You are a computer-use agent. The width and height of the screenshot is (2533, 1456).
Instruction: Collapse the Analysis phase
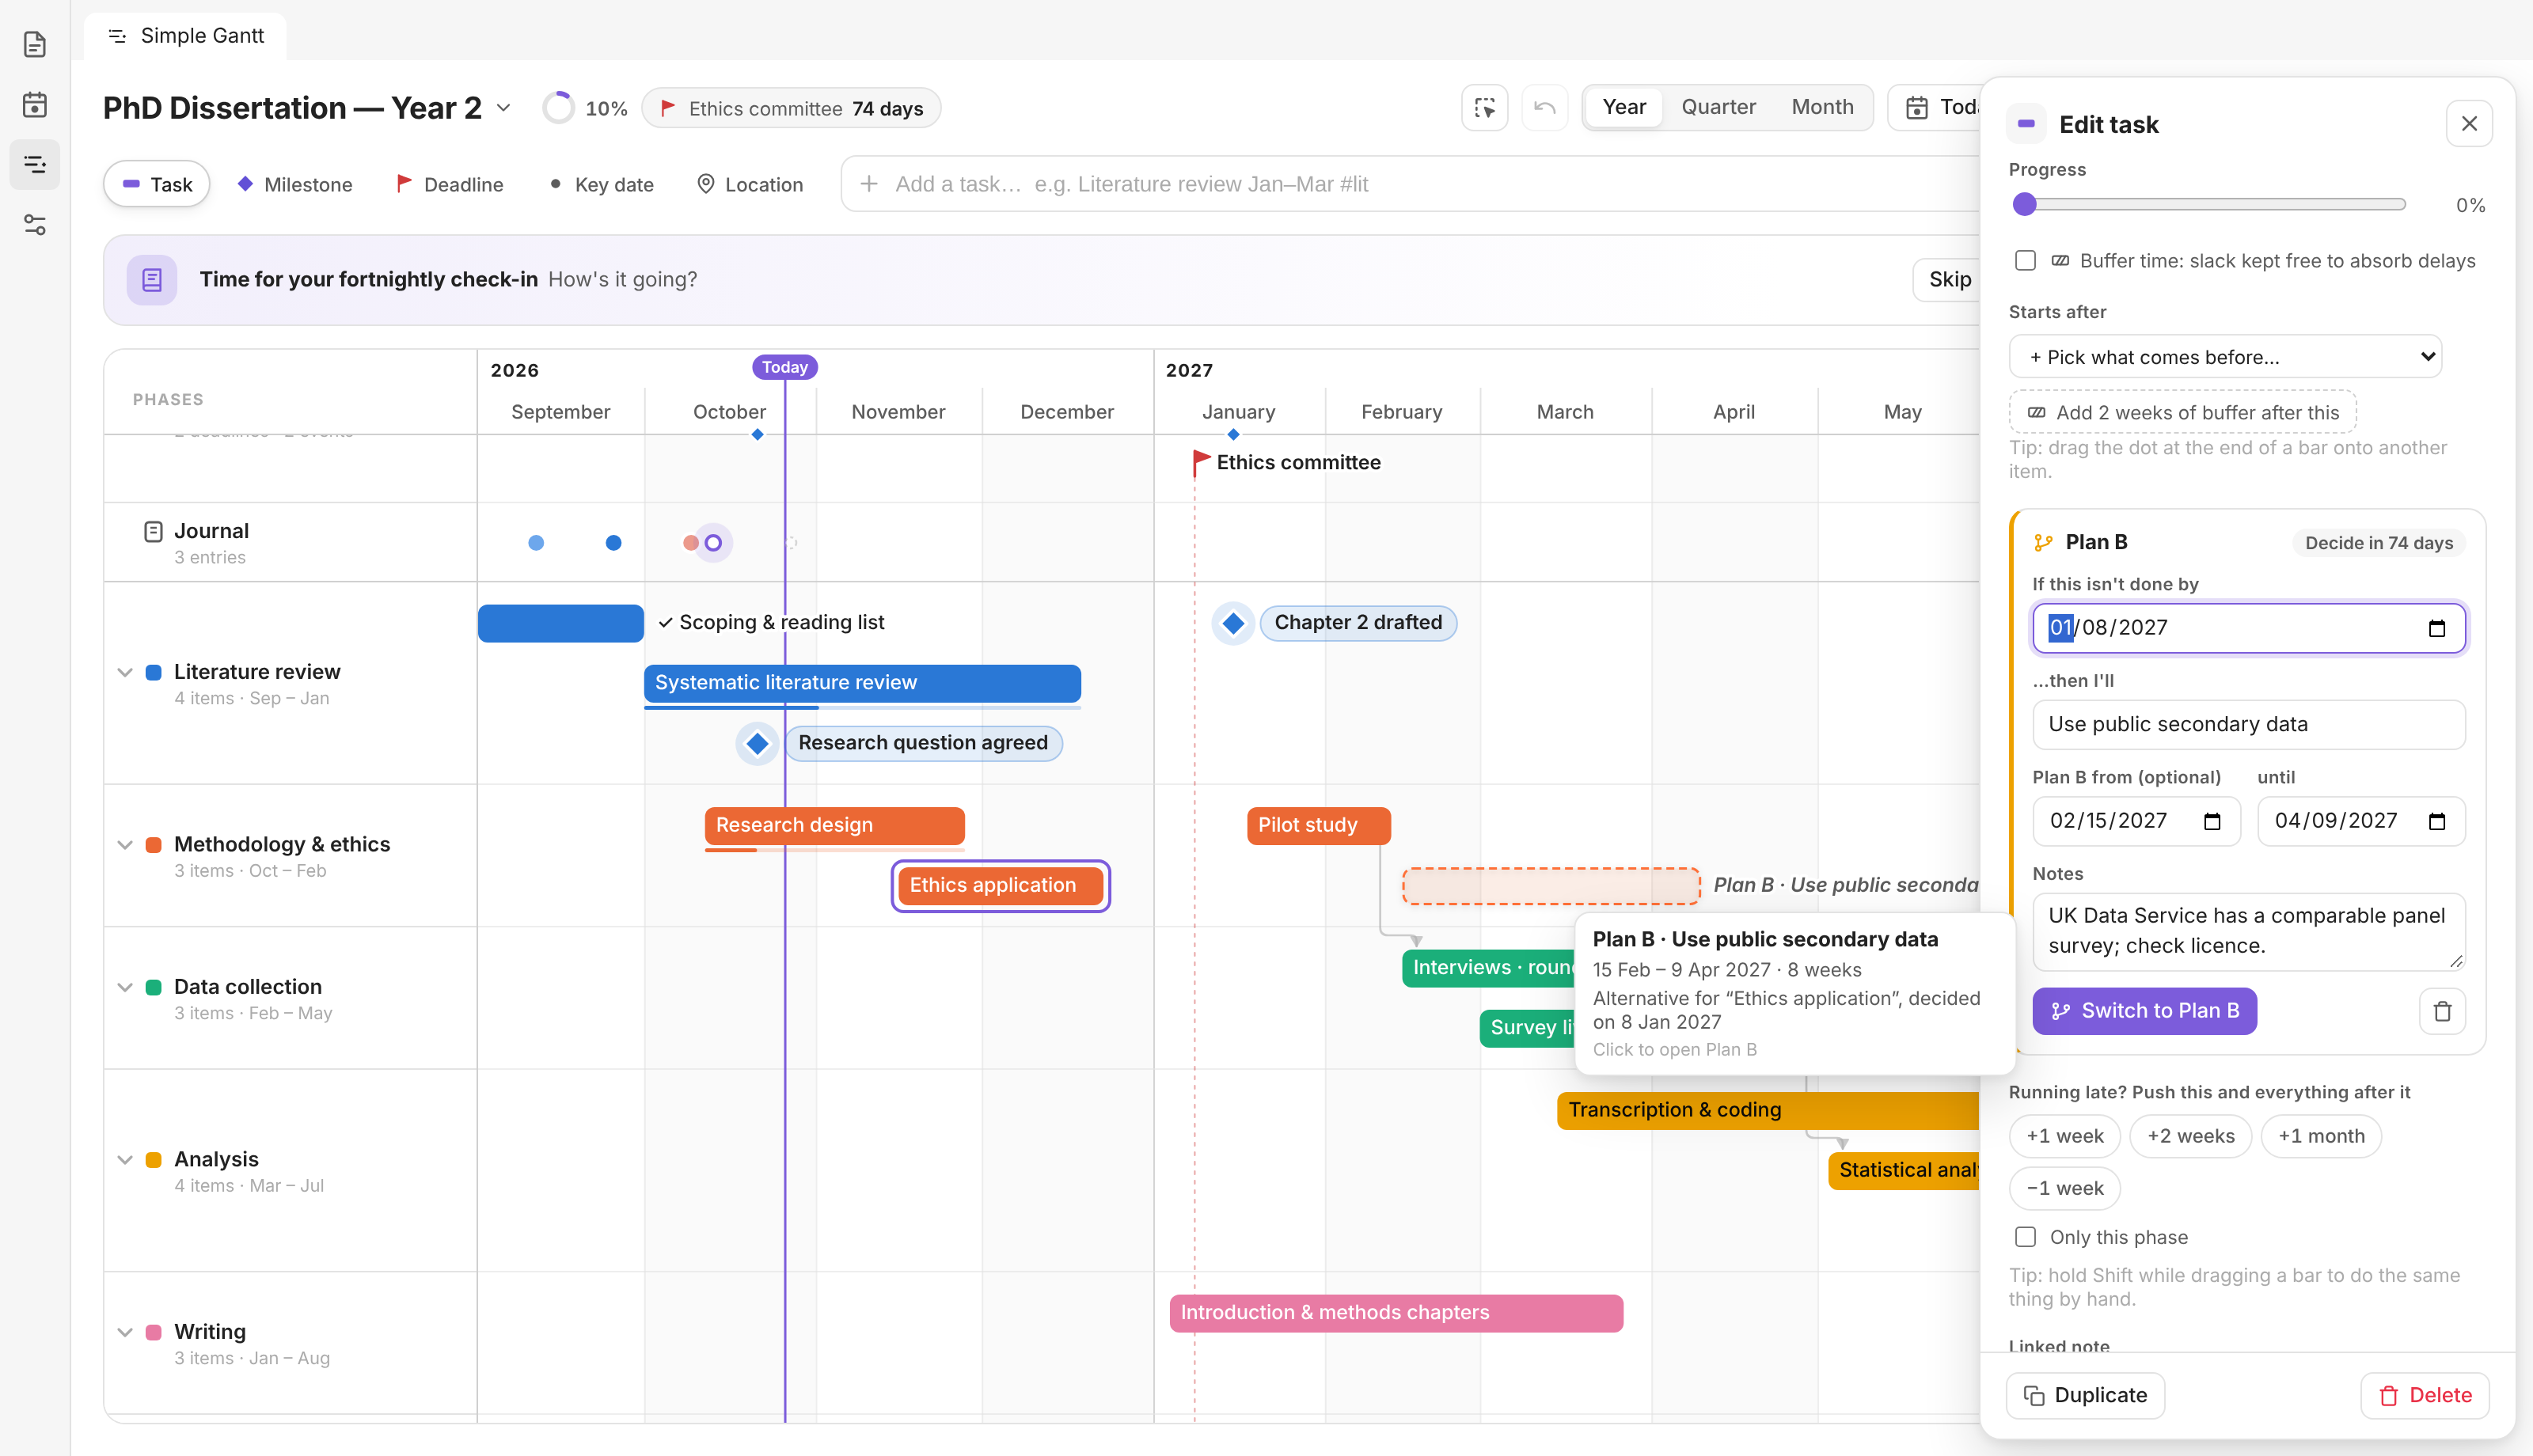[125, 1160]
